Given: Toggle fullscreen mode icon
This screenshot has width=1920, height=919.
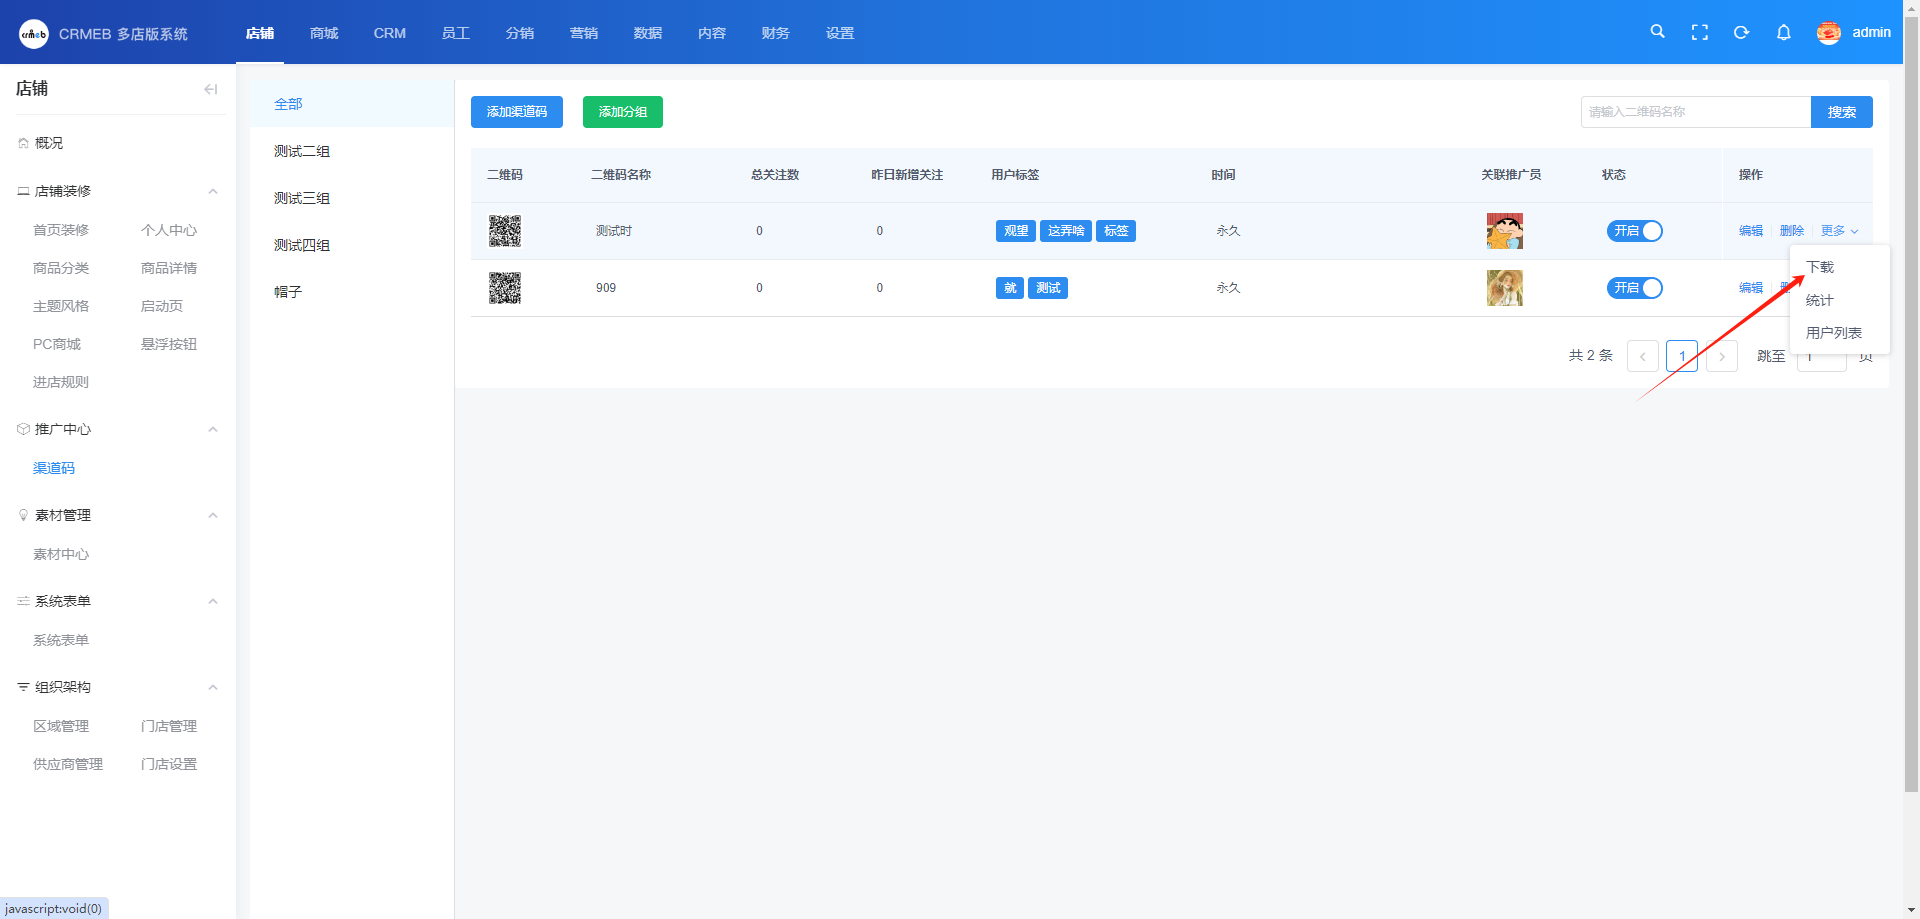Looking at the screenshot, I should [x=1699, y=32].
